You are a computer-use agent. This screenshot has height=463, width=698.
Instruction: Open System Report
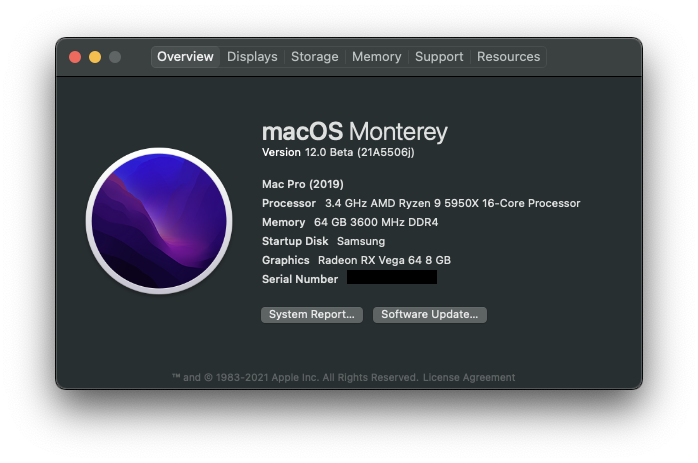(312, 314)
